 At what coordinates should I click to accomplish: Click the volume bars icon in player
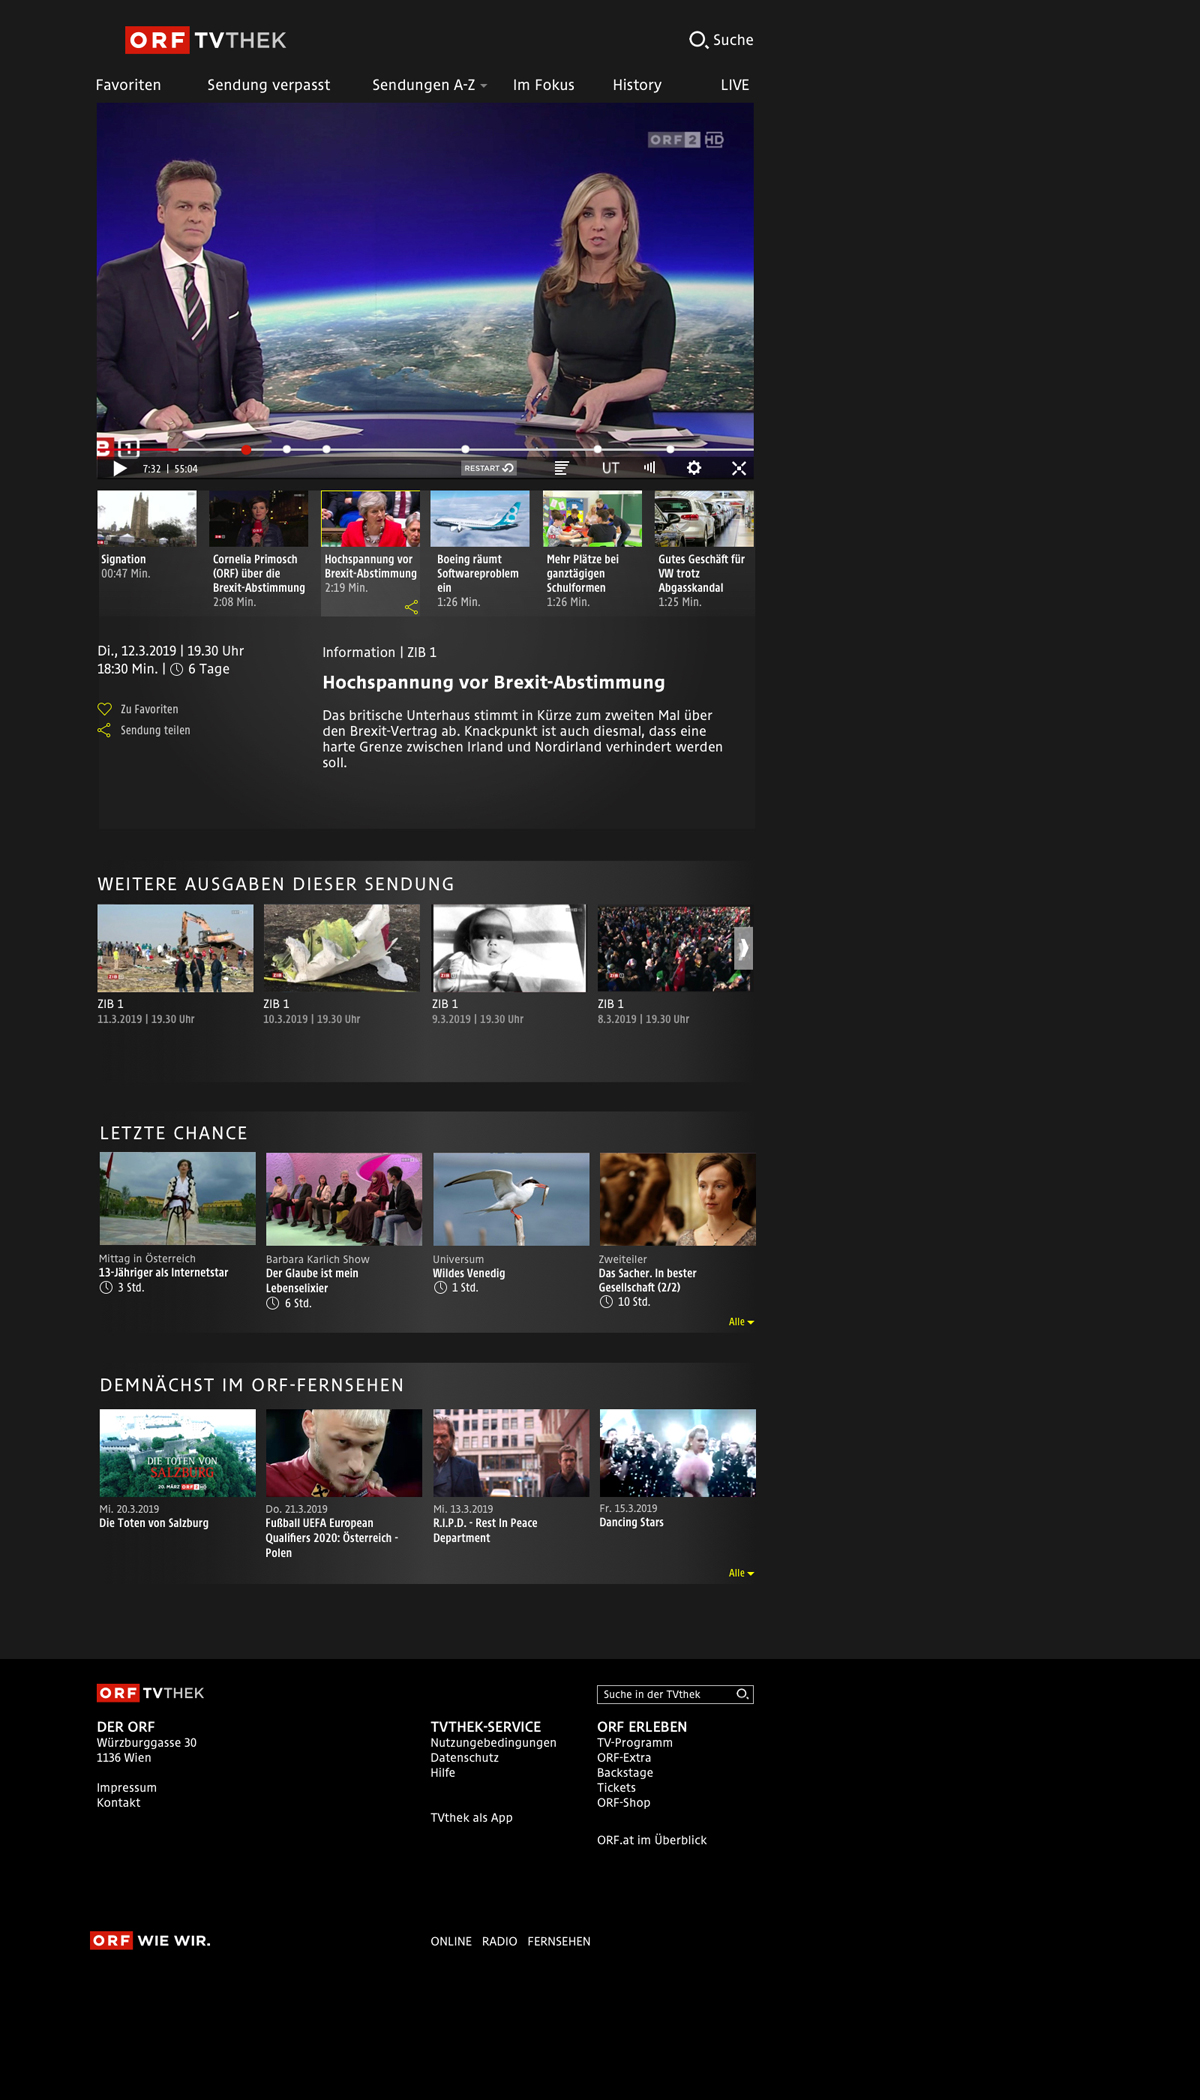650,467
